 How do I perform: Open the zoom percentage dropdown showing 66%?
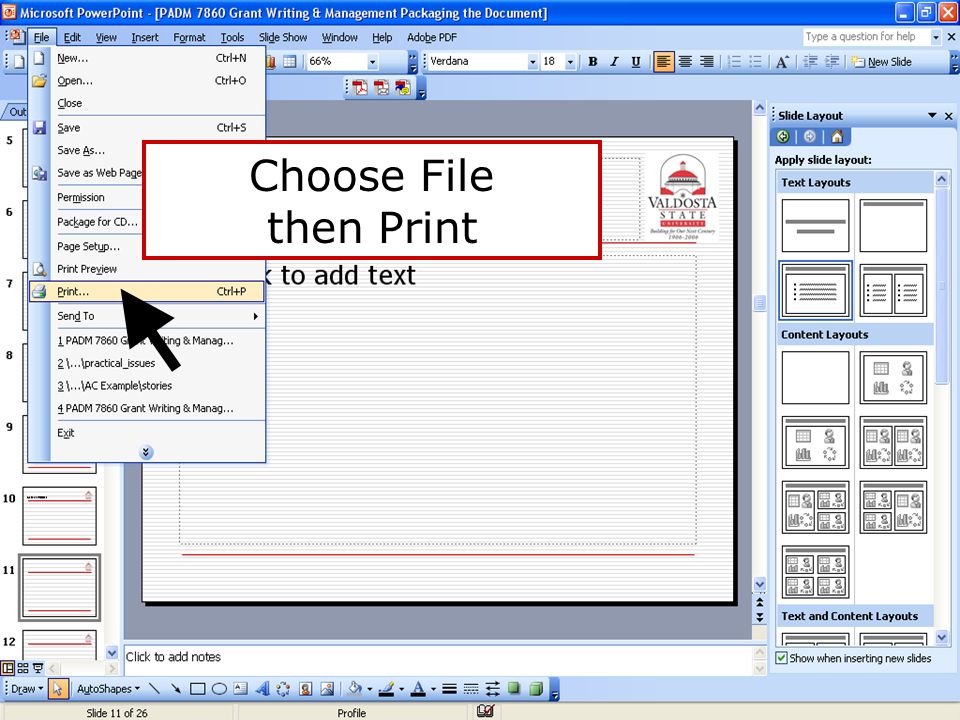point(372,61)
